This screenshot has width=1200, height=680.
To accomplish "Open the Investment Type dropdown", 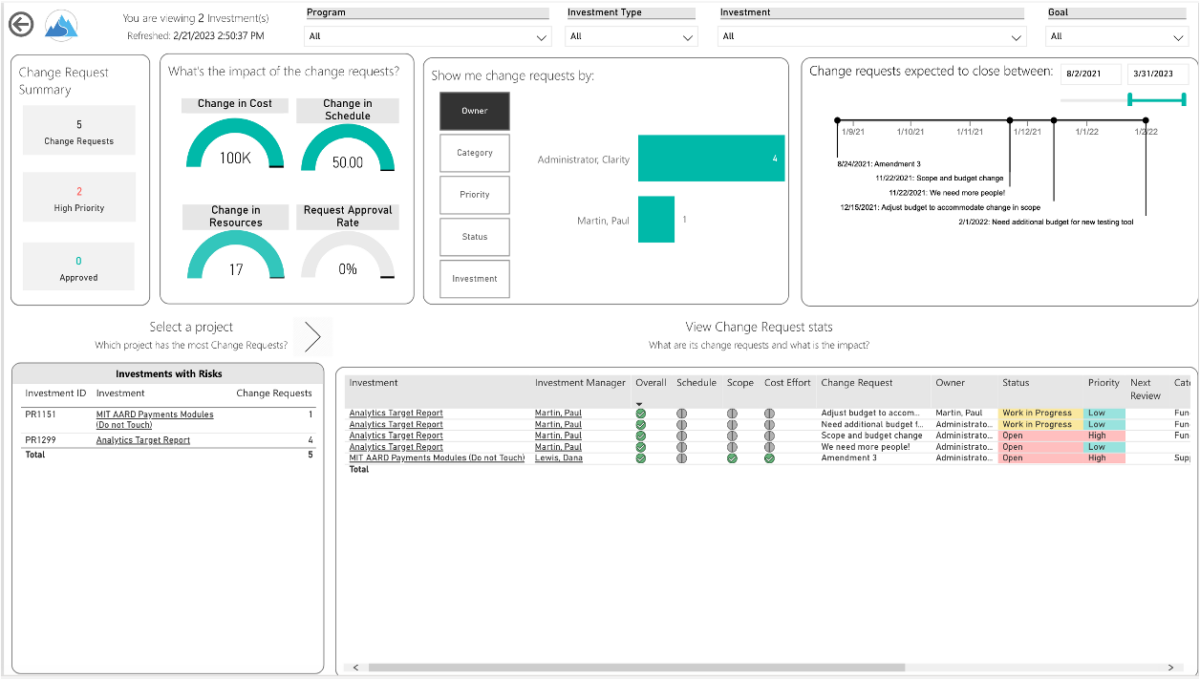I will [x=688, y=36].
